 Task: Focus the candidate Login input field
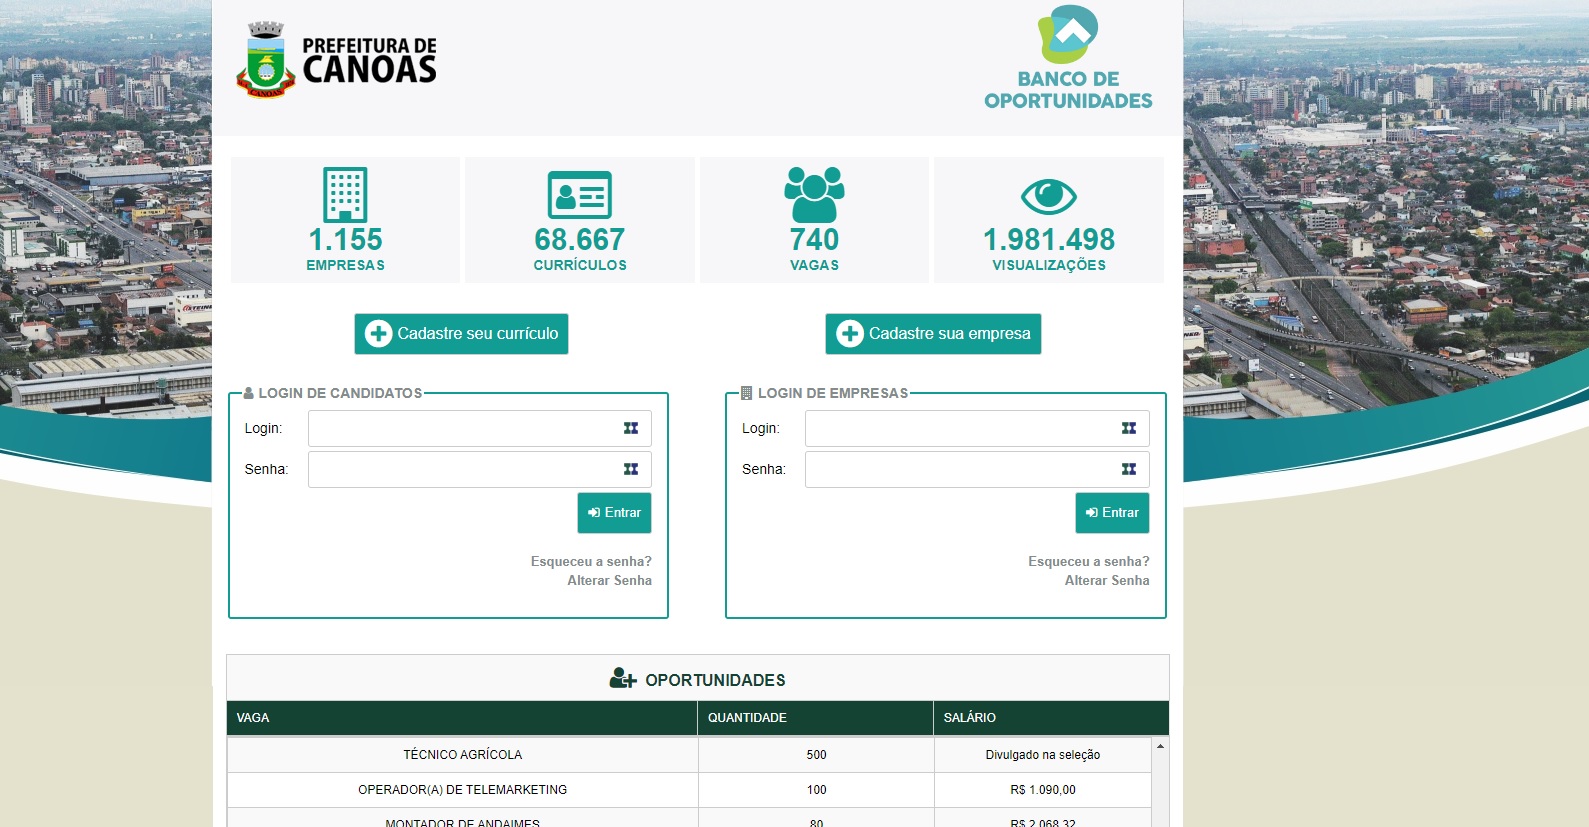pos(480,428)
